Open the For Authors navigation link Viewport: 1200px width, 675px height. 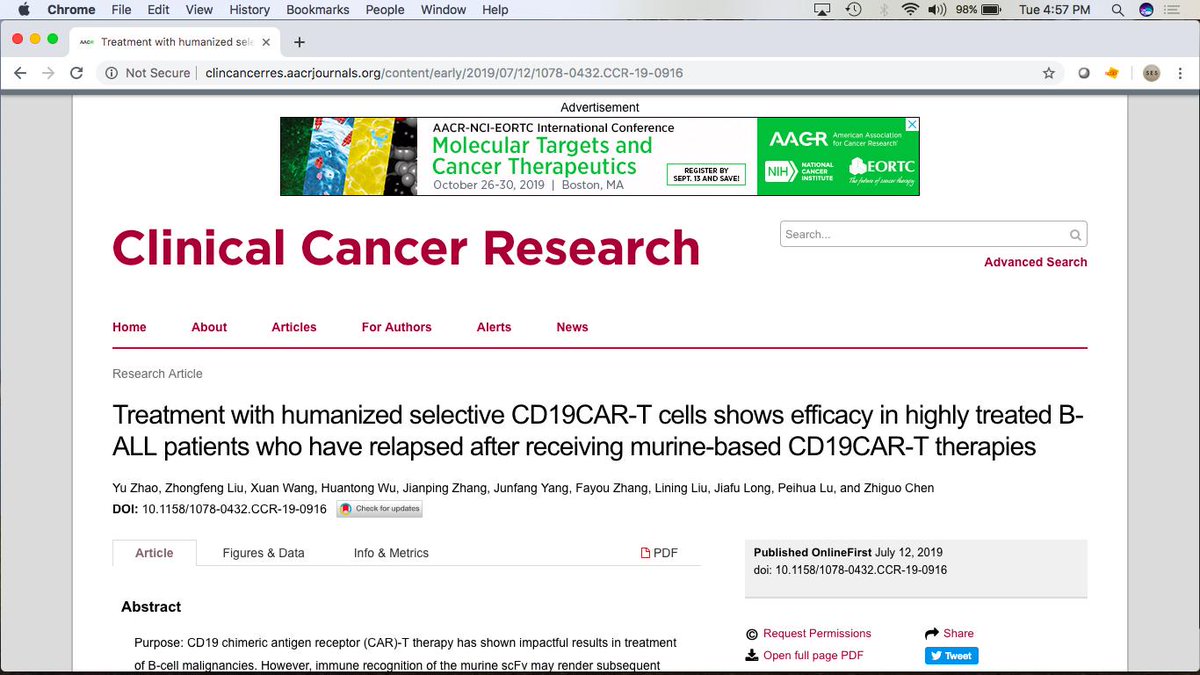click(397, 327)
